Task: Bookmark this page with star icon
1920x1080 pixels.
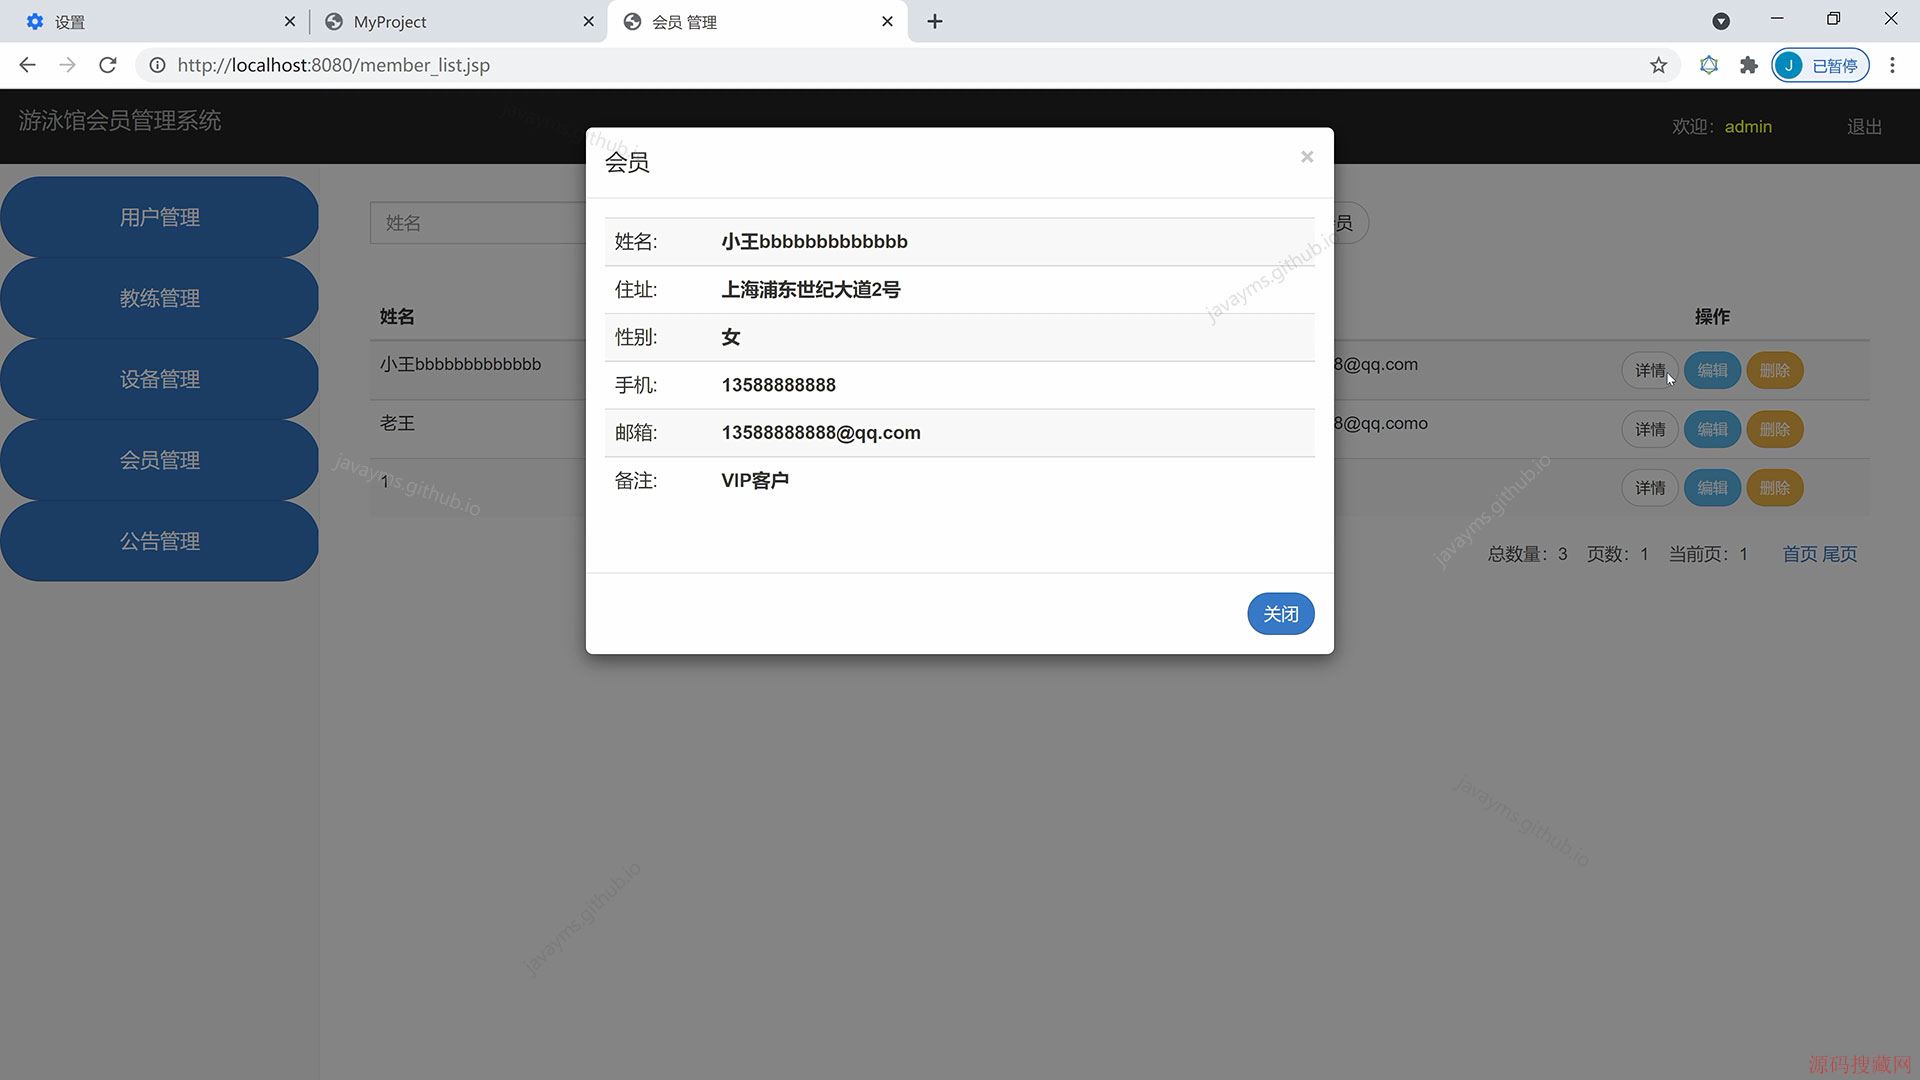Action: click(x=1658, y=66)
